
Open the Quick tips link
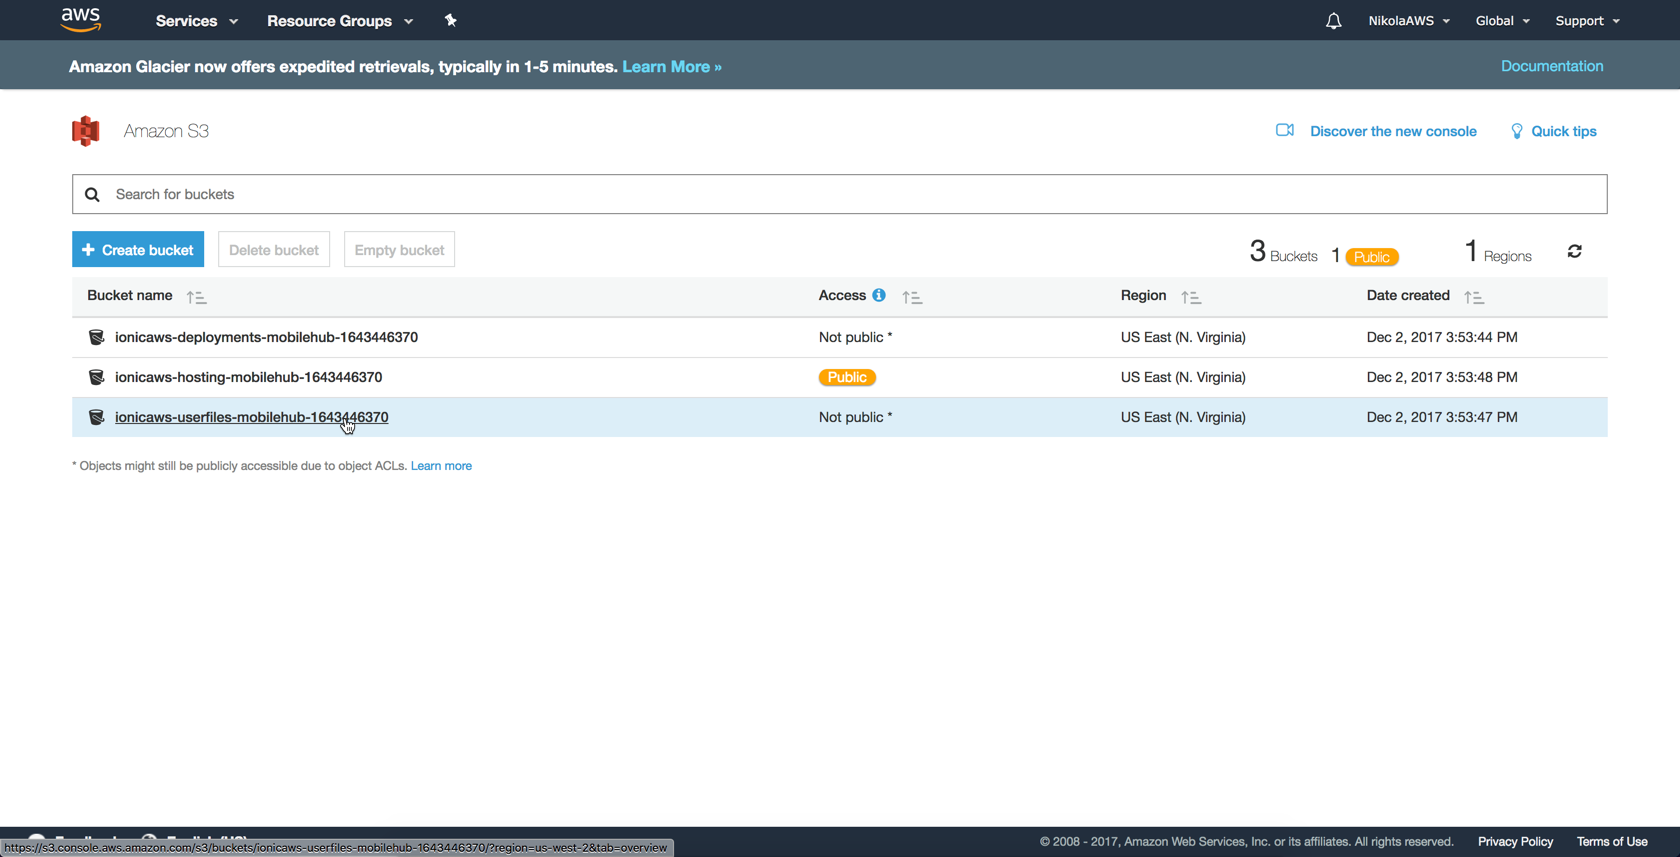1564,131
